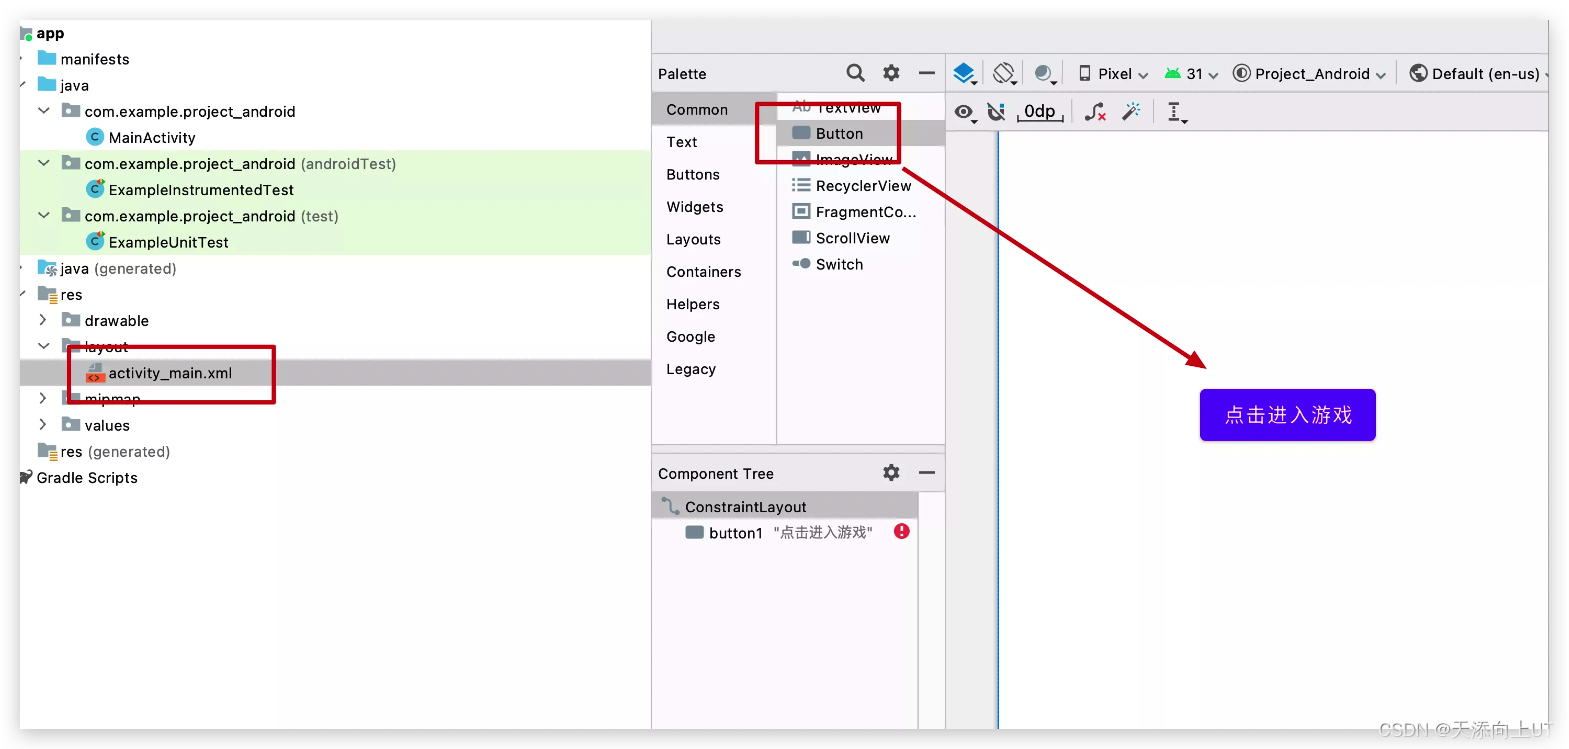1569x749 pixels.
Task: Minimize the Palette panel
Action: (927, 73)
